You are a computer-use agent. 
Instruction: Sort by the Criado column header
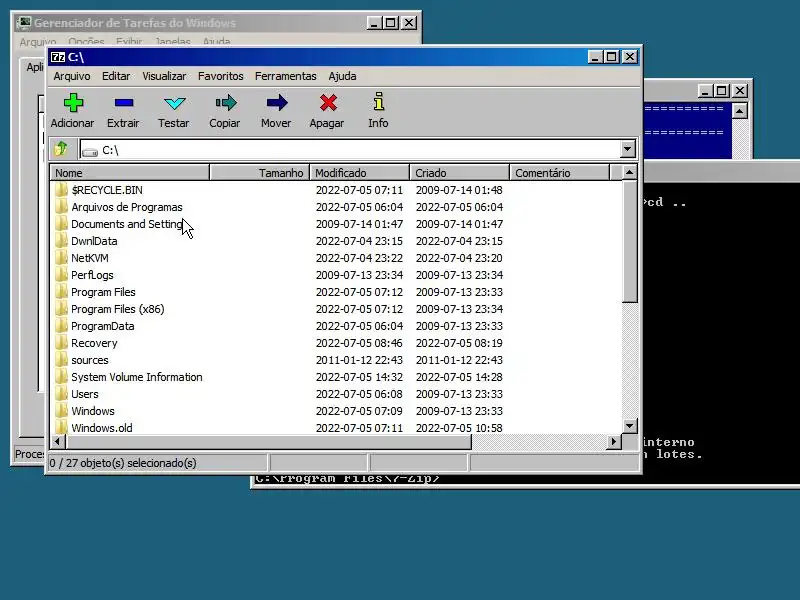pos(459,172)
